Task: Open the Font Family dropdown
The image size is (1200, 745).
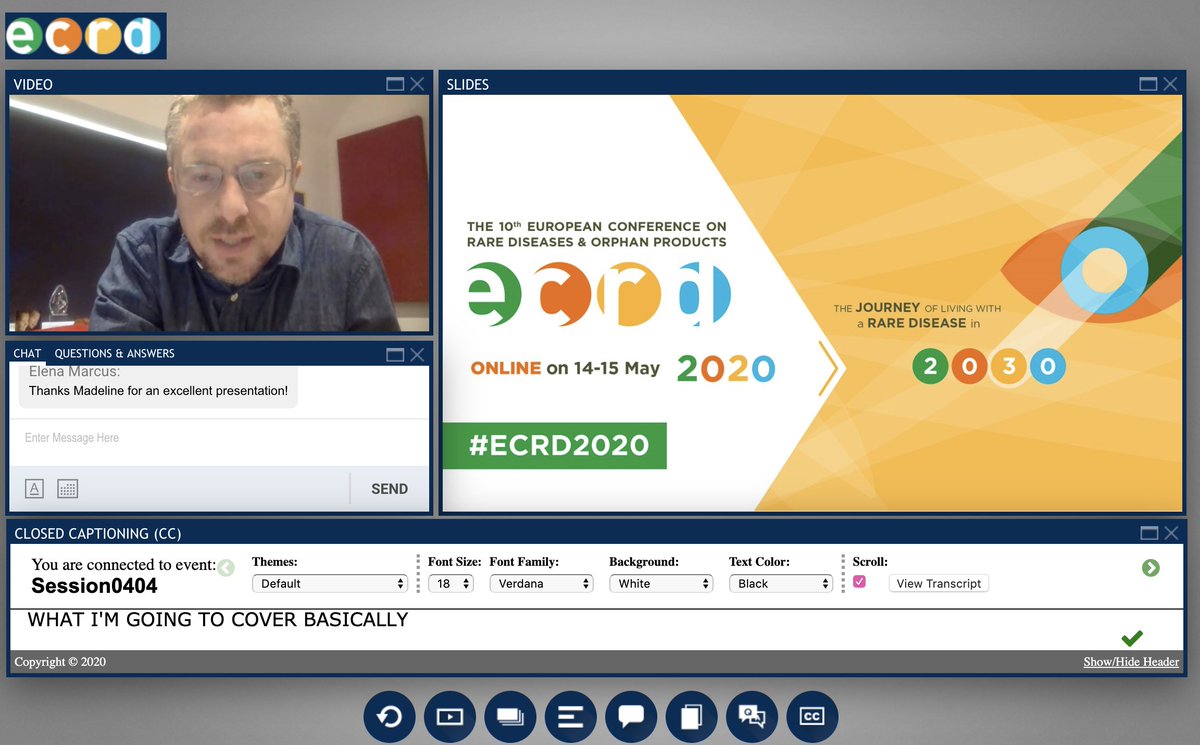Action: pos(541,583)
